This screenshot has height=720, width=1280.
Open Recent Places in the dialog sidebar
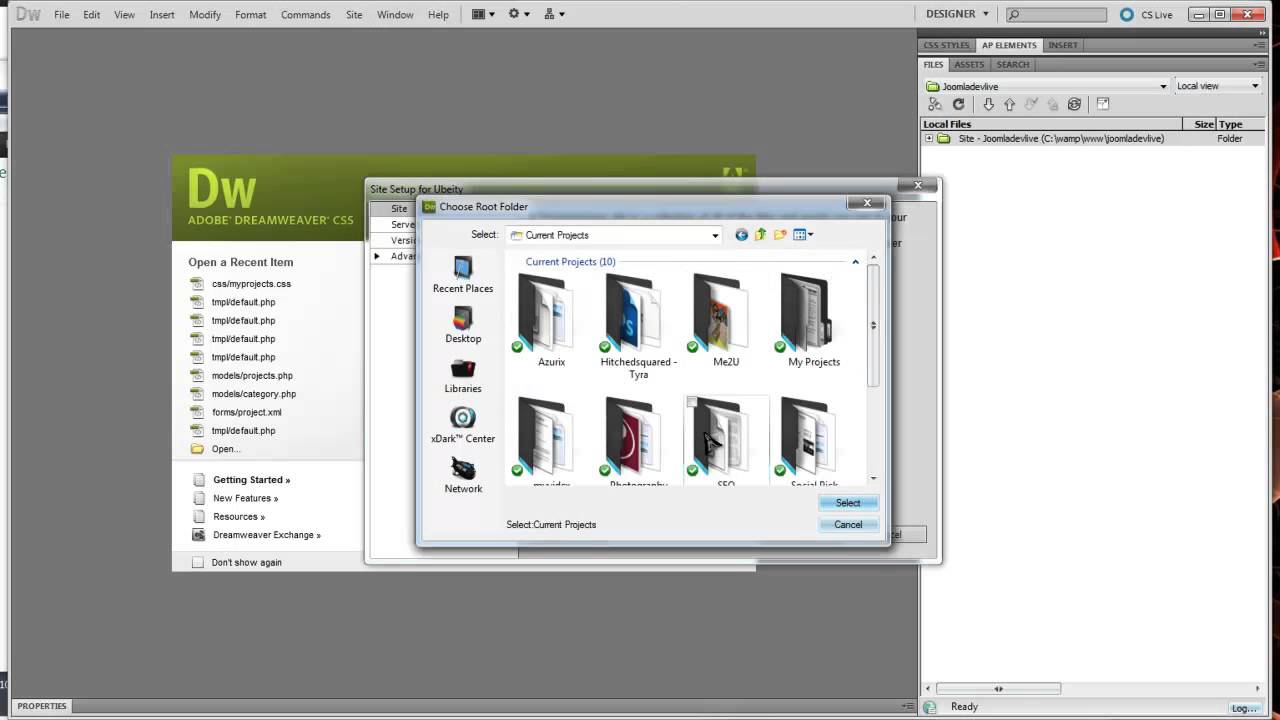463,275
